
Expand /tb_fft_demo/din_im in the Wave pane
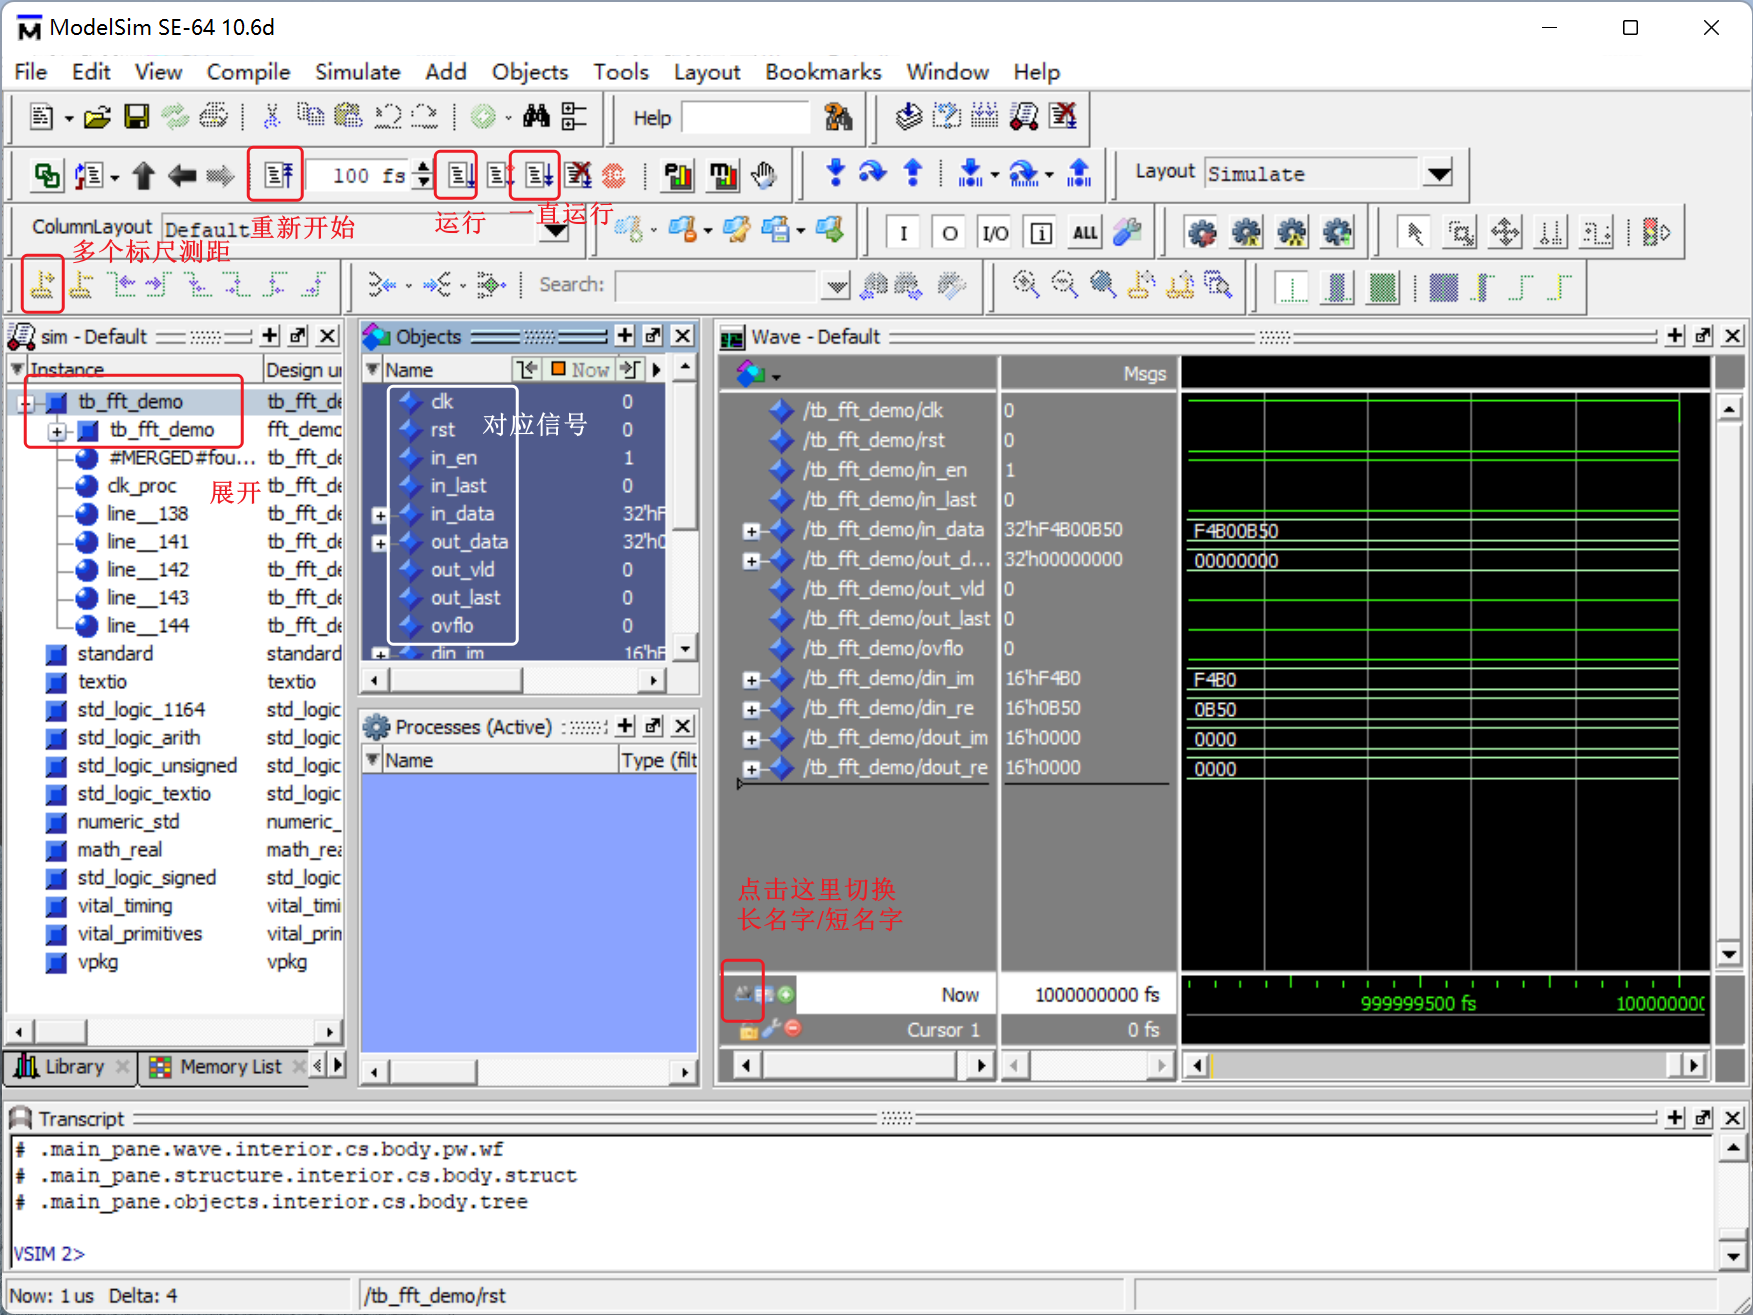[751, 680]
